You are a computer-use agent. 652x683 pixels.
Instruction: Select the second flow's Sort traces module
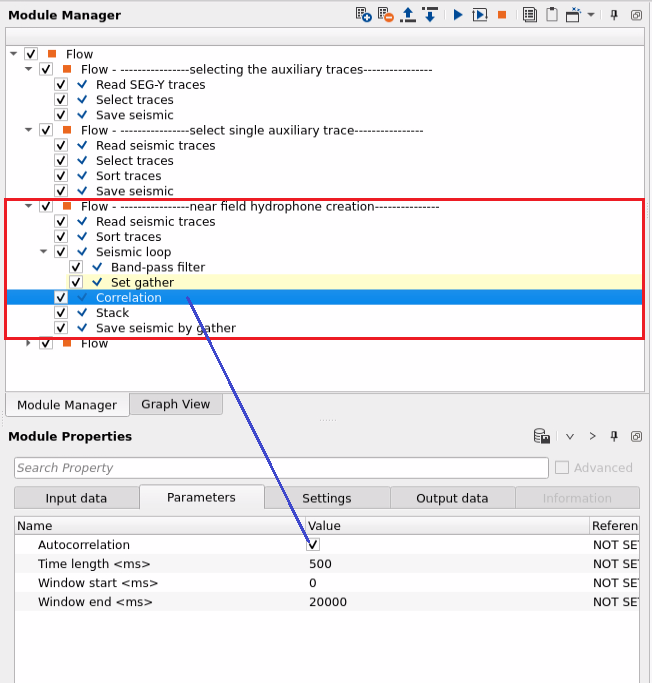pyautogui.click(x=128, y=176)
